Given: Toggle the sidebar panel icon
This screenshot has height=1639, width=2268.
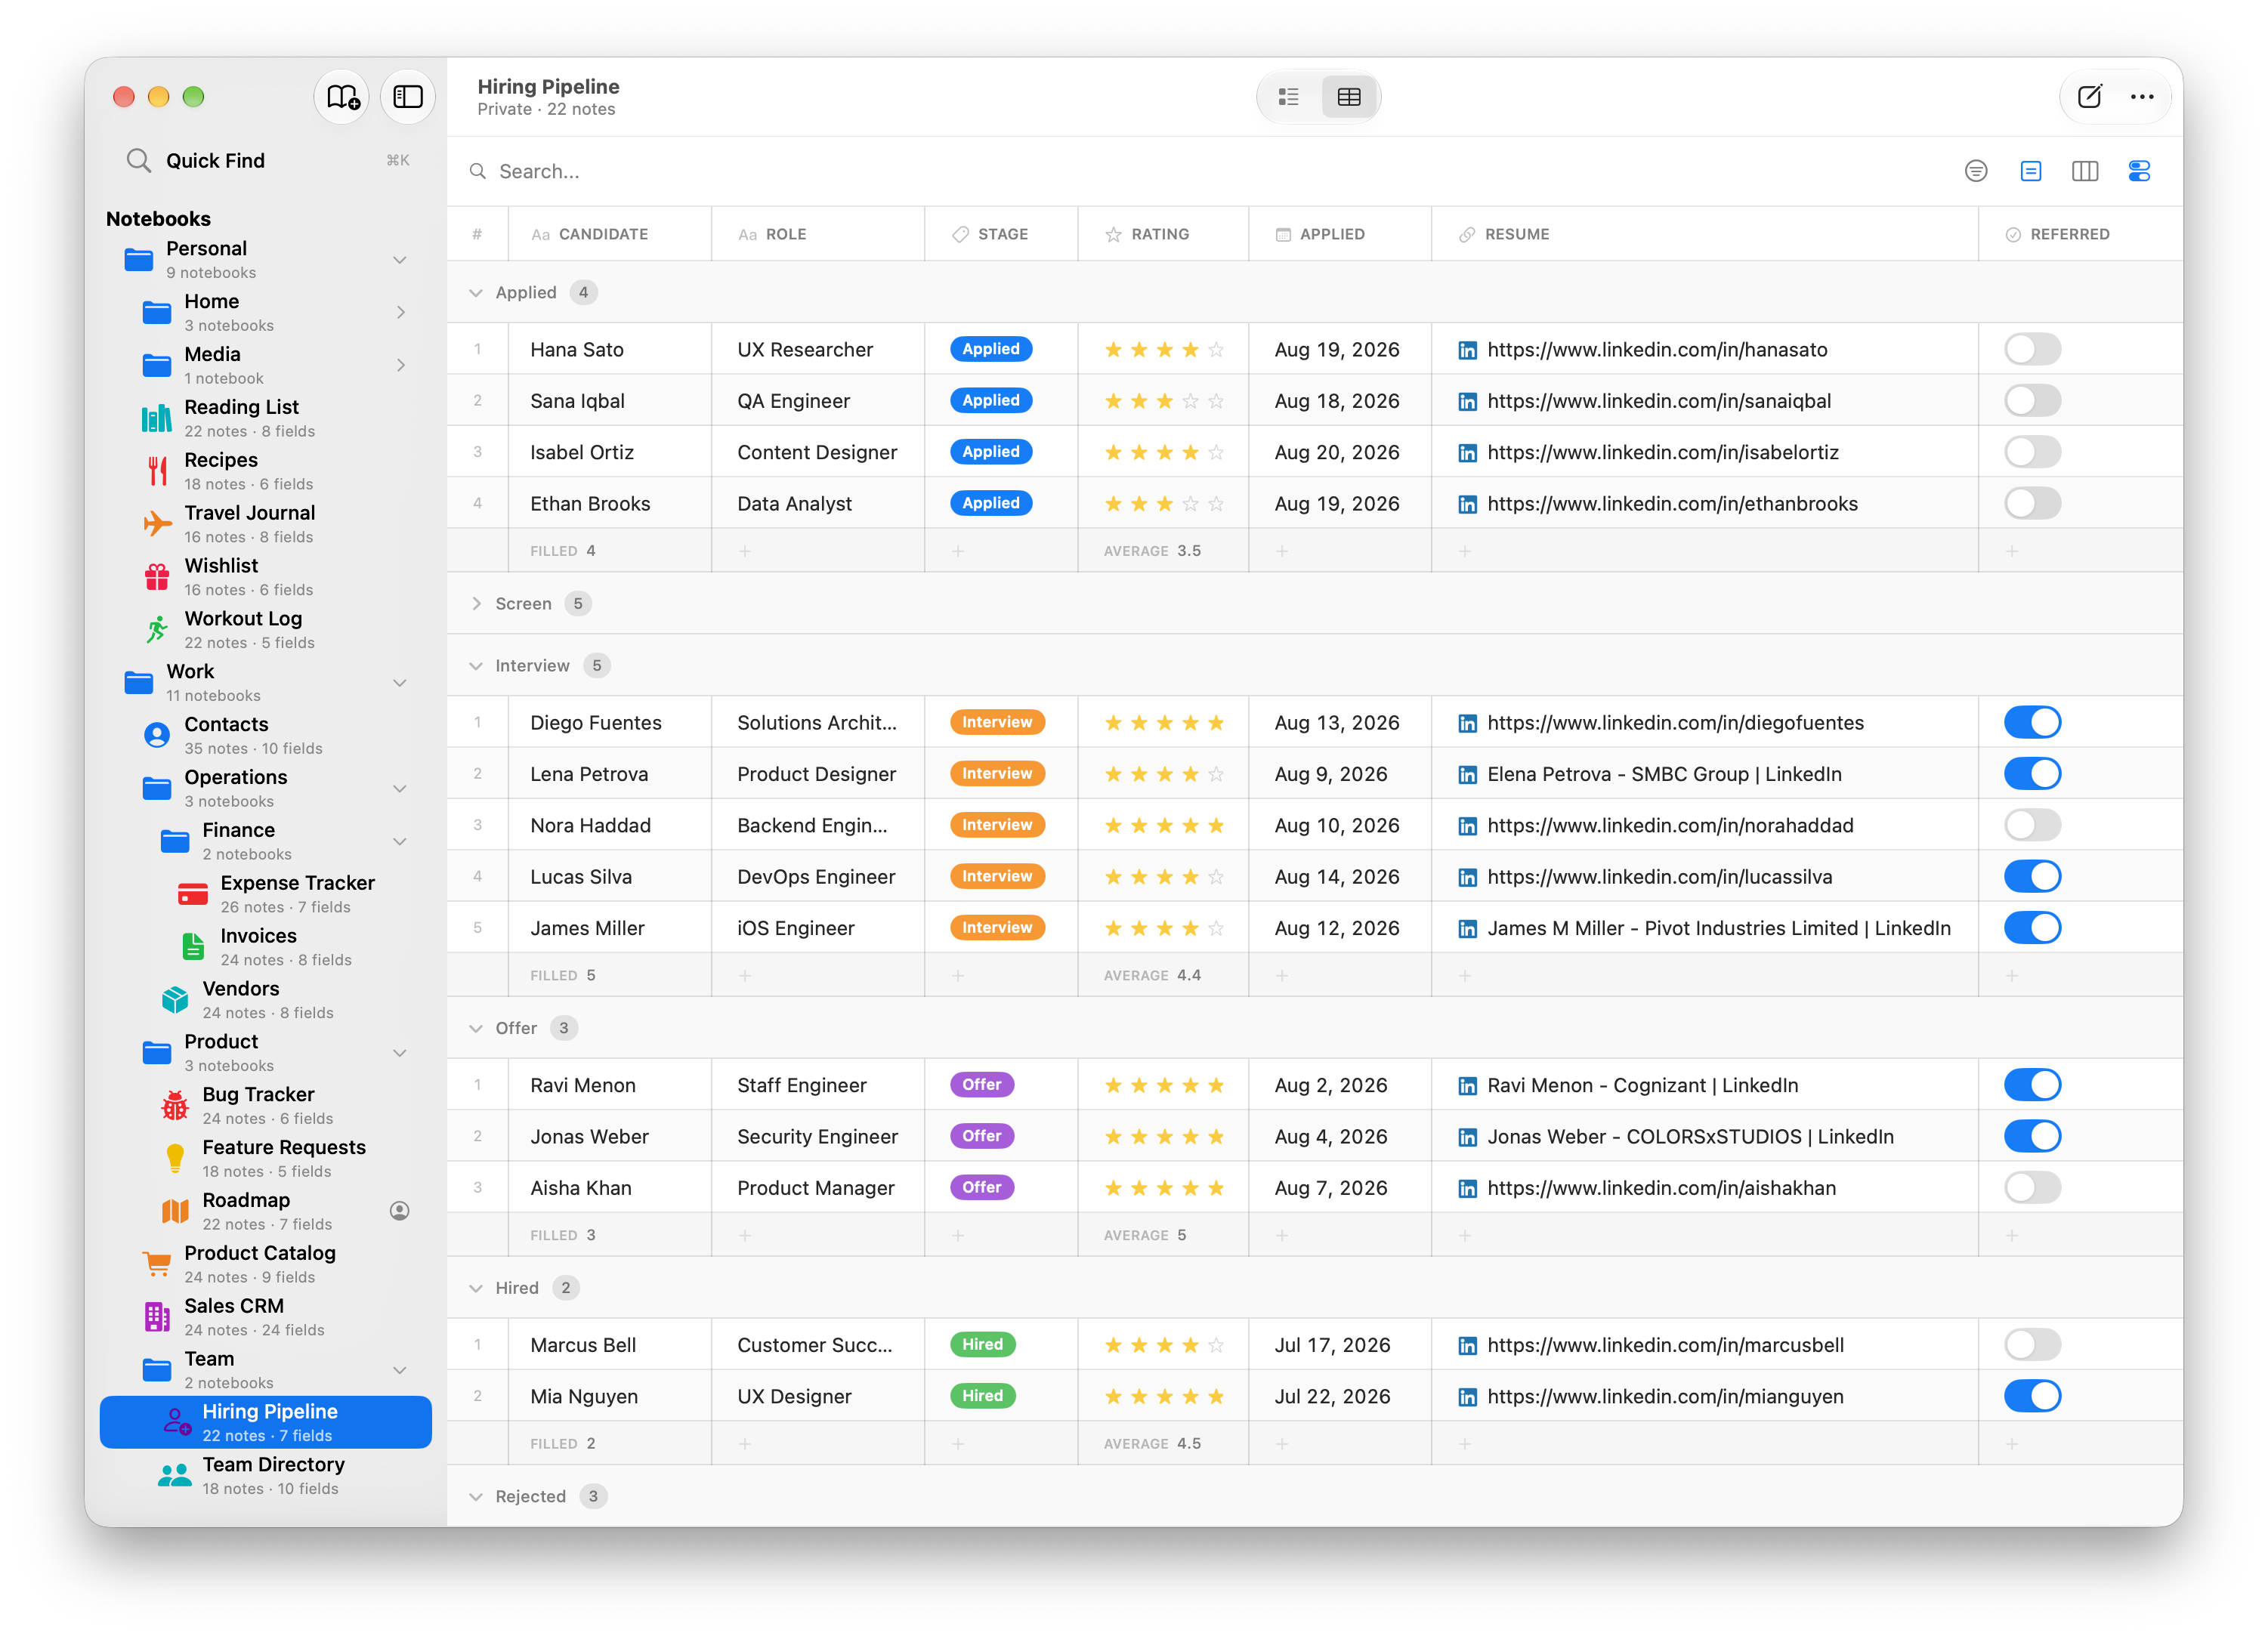Looking at the screenshot, I should tap(407, 97).
